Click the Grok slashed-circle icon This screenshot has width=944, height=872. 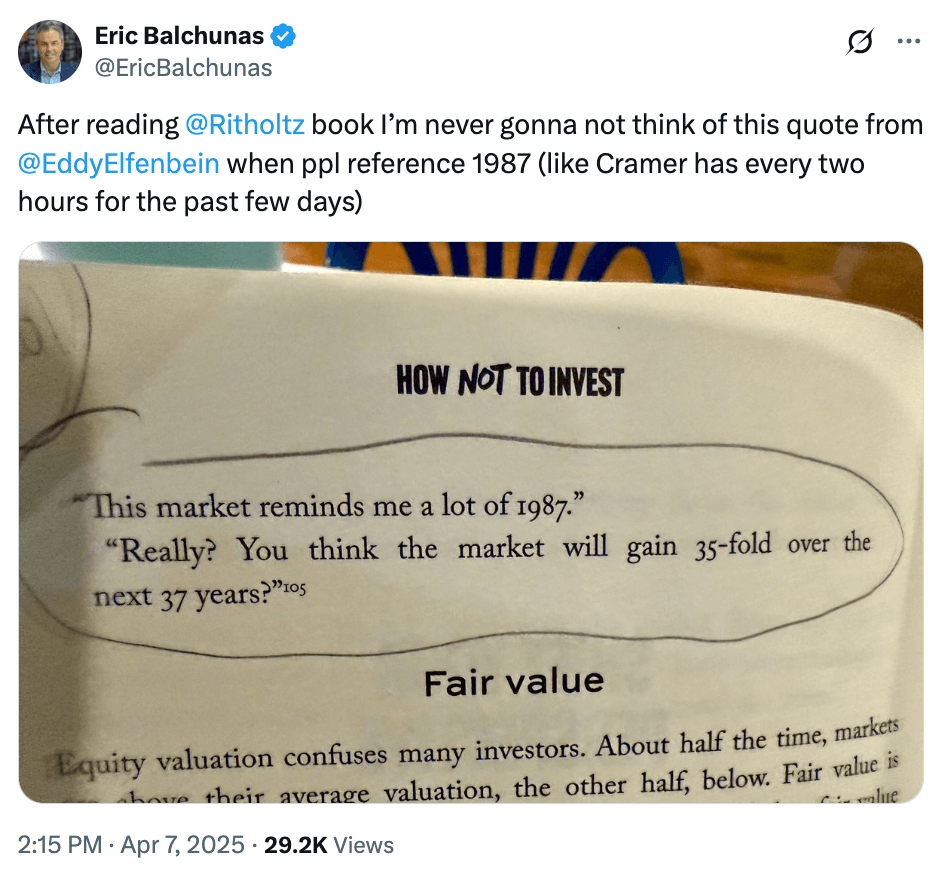tap(857, 43)
